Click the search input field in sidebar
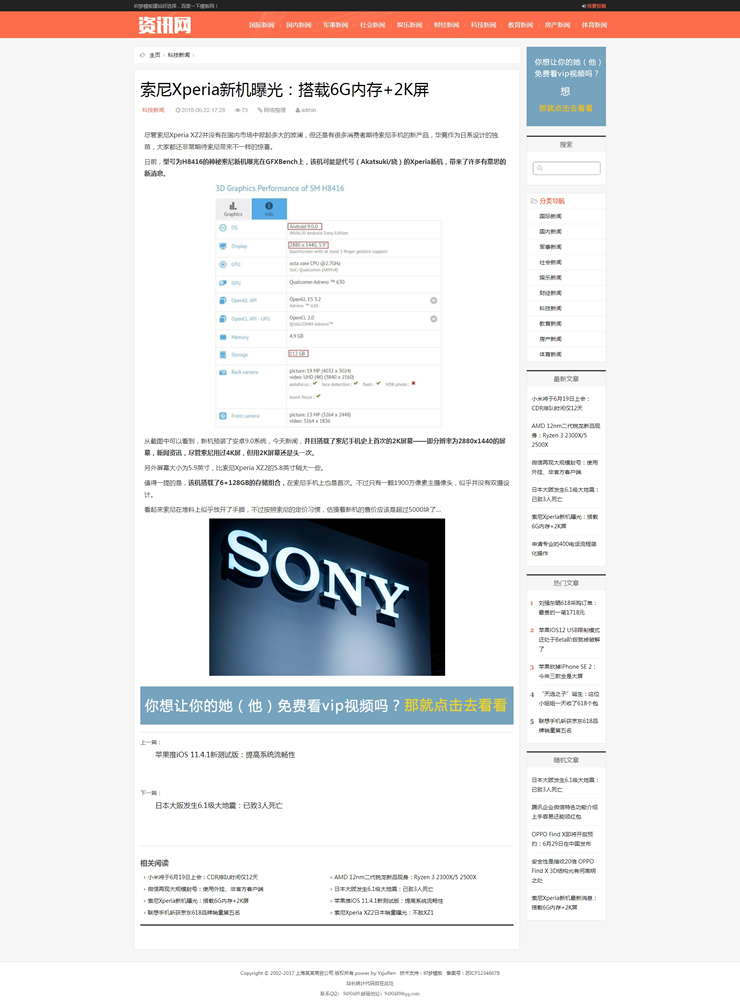 [x=572, y=168]
